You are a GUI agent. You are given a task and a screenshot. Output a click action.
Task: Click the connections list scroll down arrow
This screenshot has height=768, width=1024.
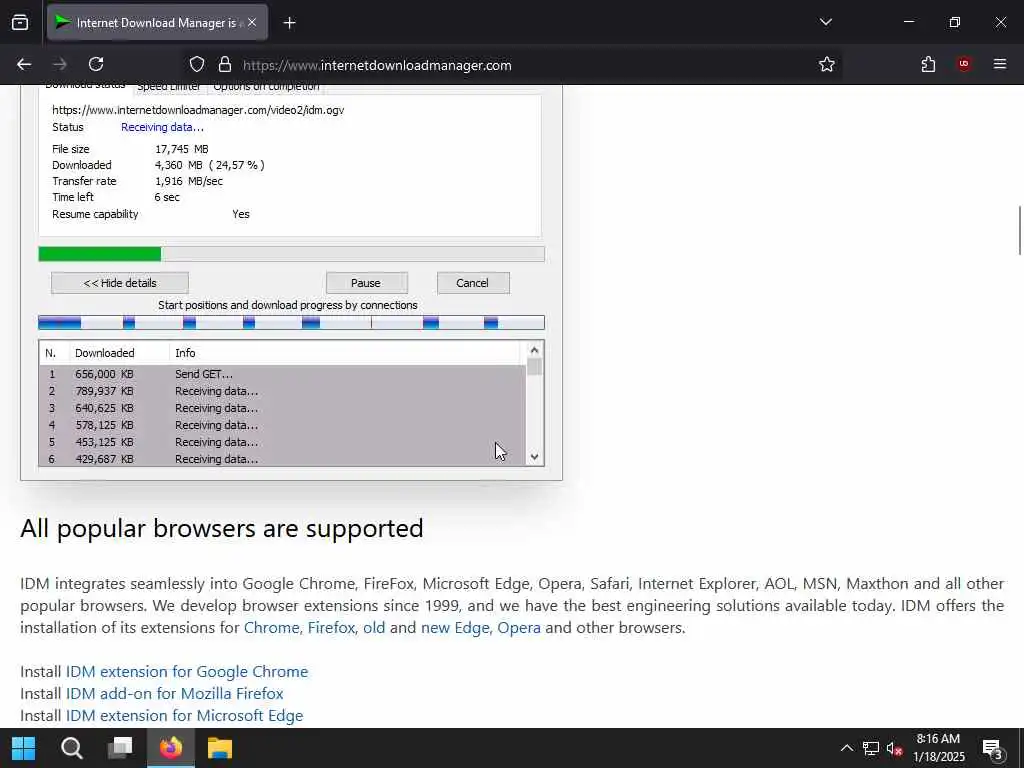(x=534, y=456)
